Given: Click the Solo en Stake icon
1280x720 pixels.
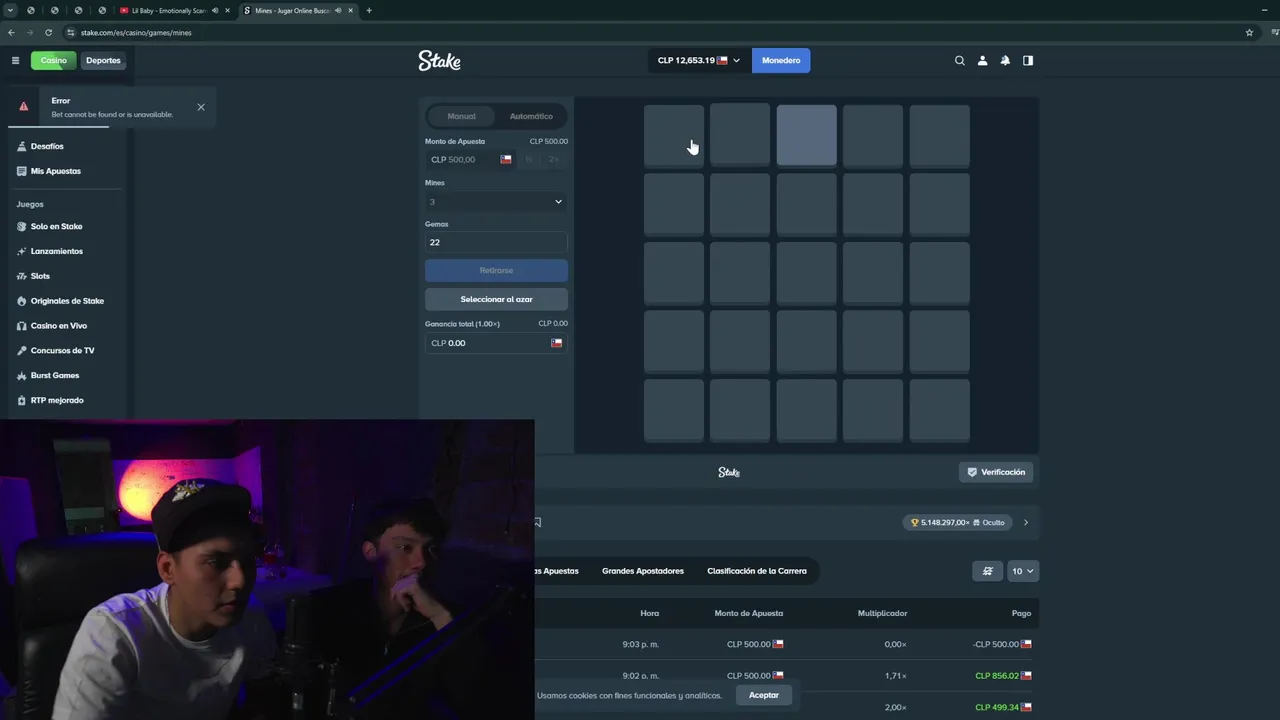Looking at the screenshot, I should point(22,226).
